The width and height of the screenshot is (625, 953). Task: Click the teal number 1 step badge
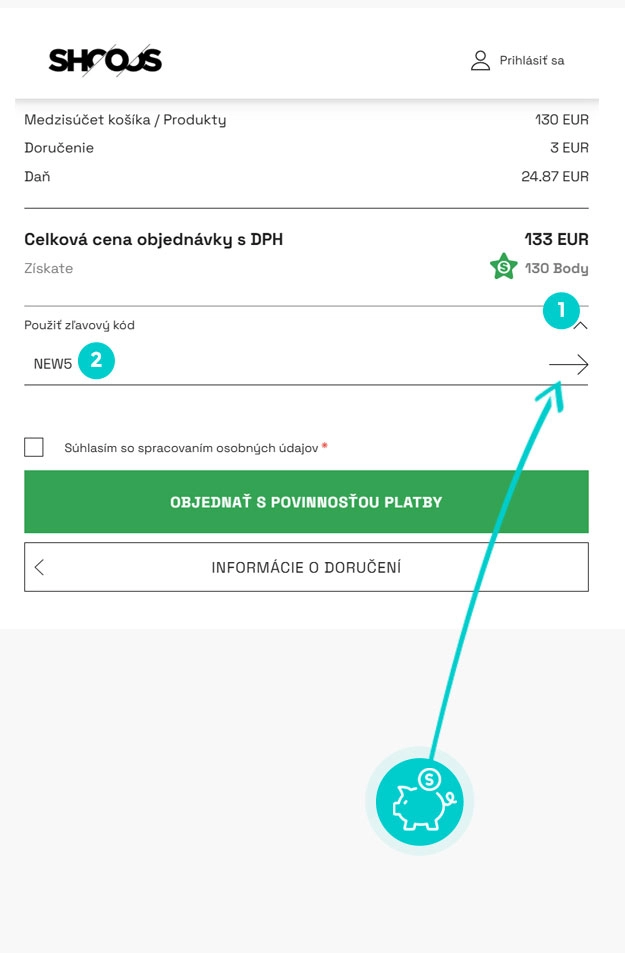(561, 310)
